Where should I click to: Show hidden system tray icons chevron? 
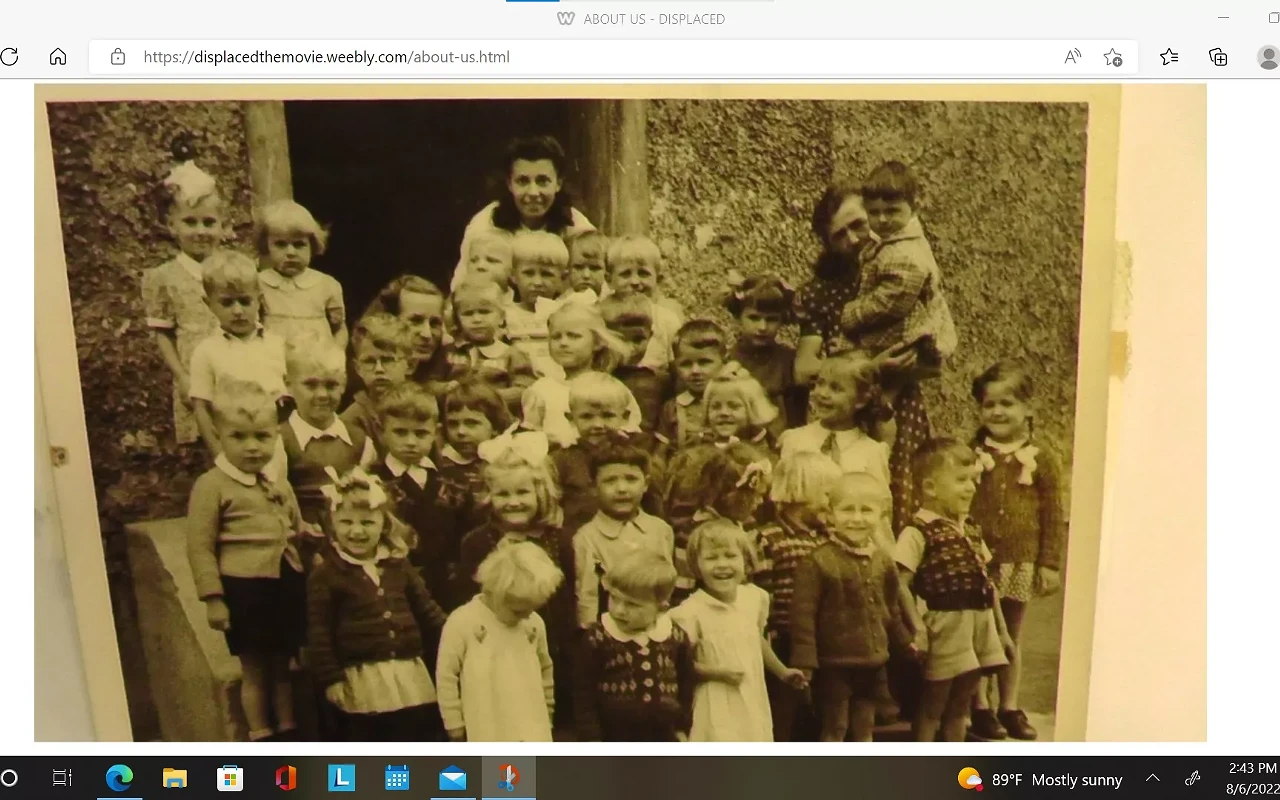tap(1153, 778)
